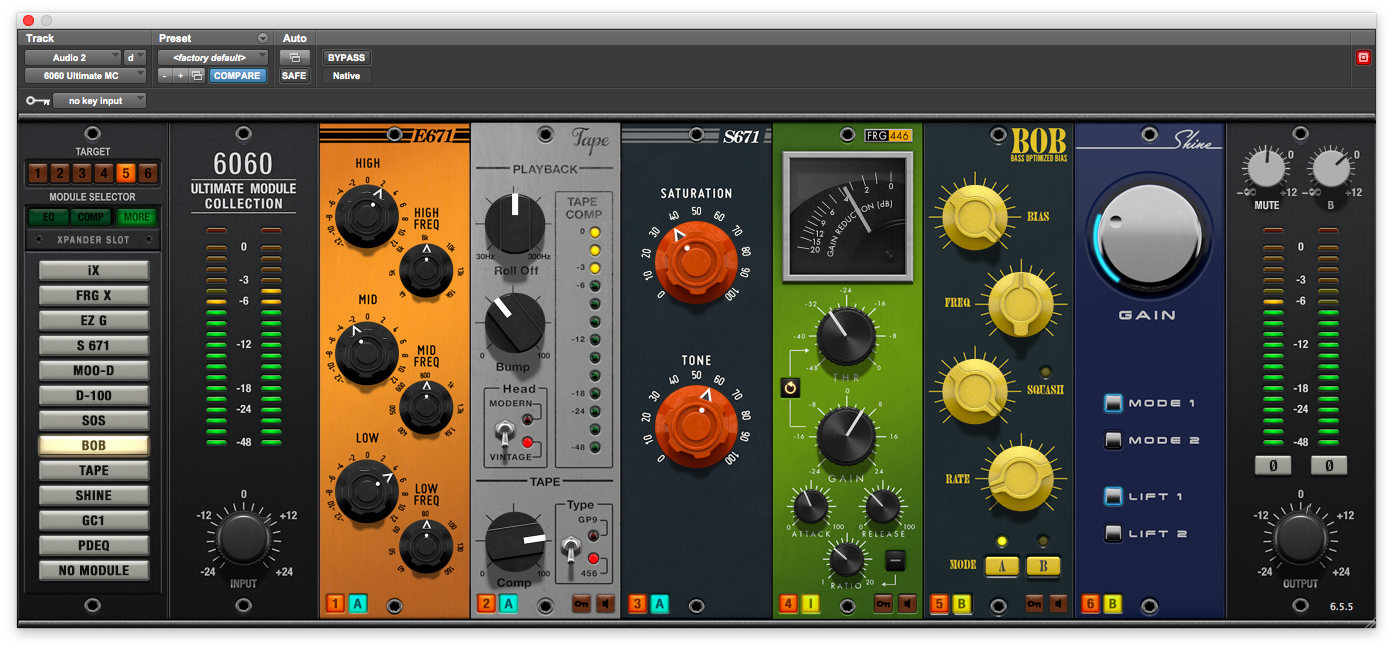Choose target slot 5
Screen dimensions: 1393x649
pos(126,173)
